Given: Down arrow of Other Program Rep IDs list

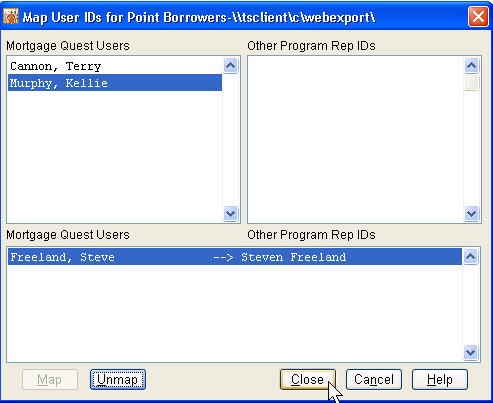Looking at the screenshot, I should tap(471, 213).
